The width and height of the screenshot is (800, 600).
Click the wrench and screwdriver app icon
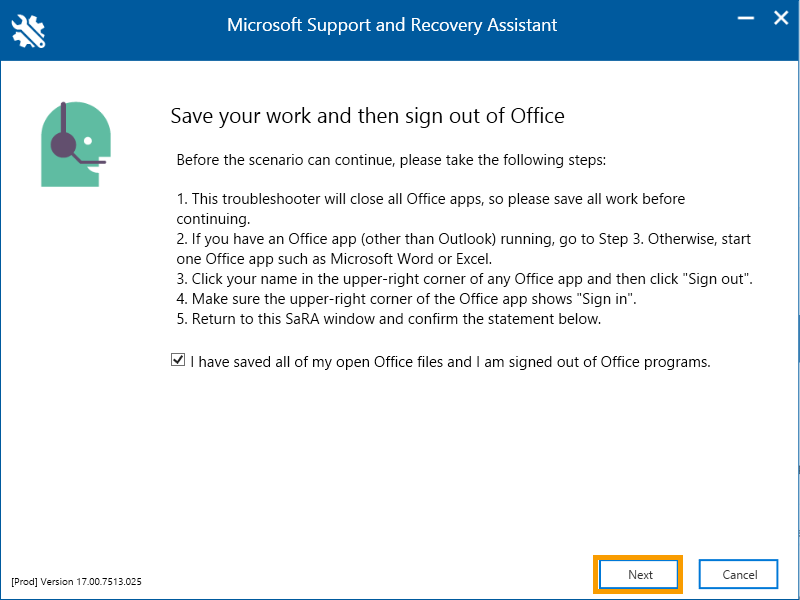29,31
